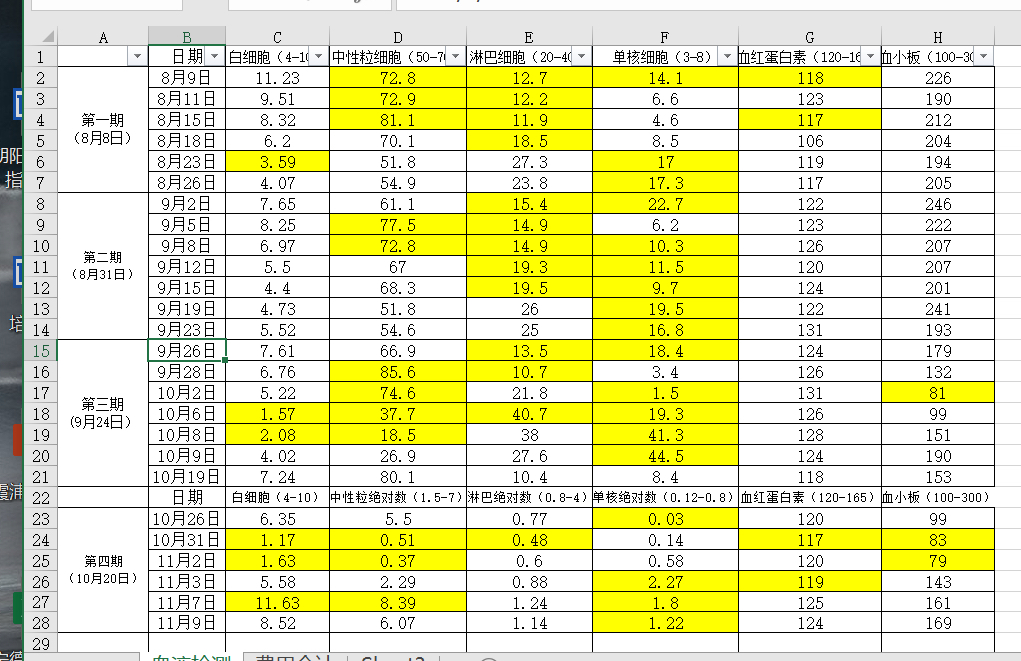This screenshot has height=661, width=1021.
Task: Switch to the 费用合计 sheet tab
Action: (x=291, y=658)
